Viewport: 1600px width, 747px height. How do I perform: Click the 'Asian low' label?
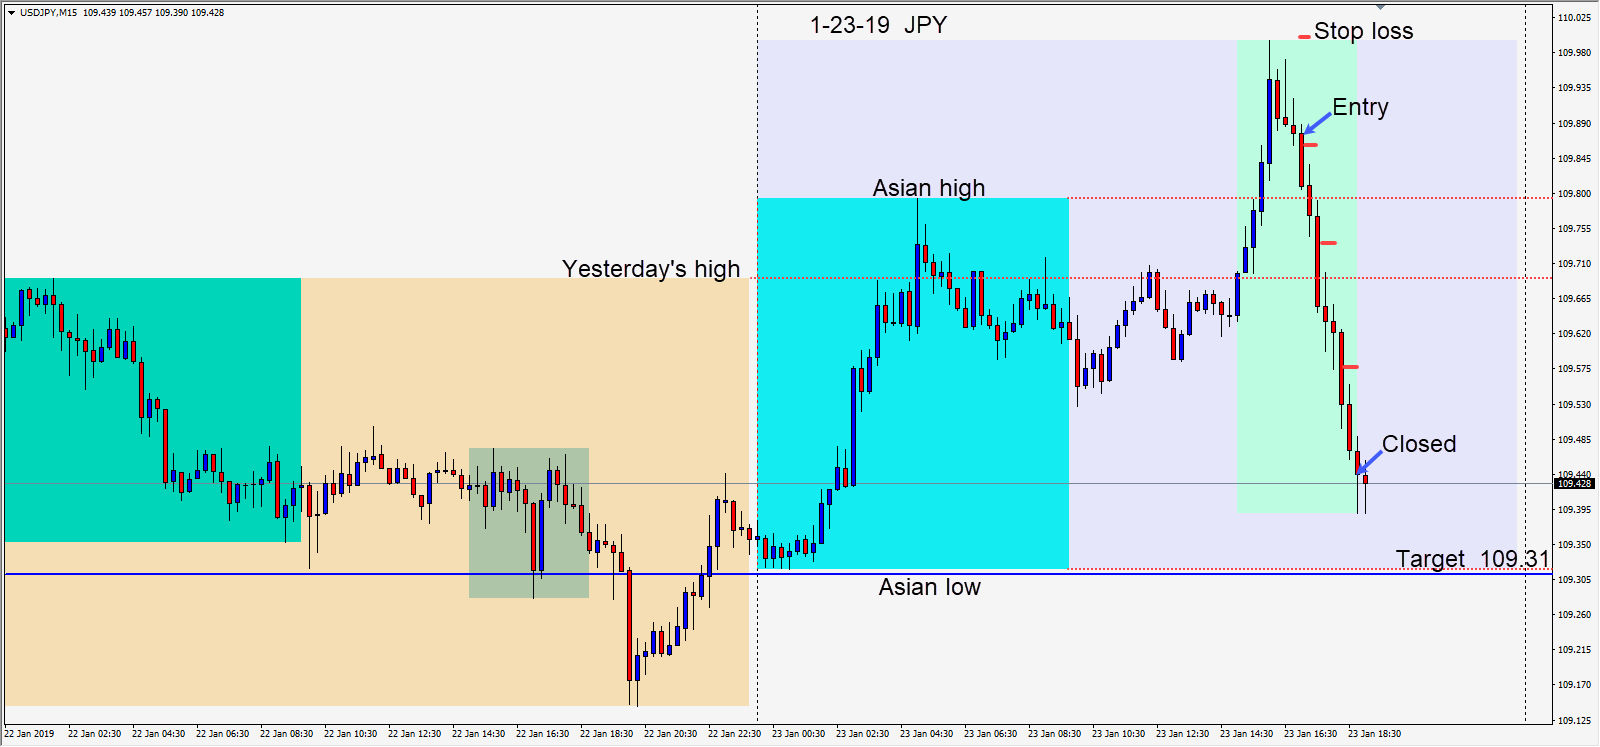tap(929, 587)
